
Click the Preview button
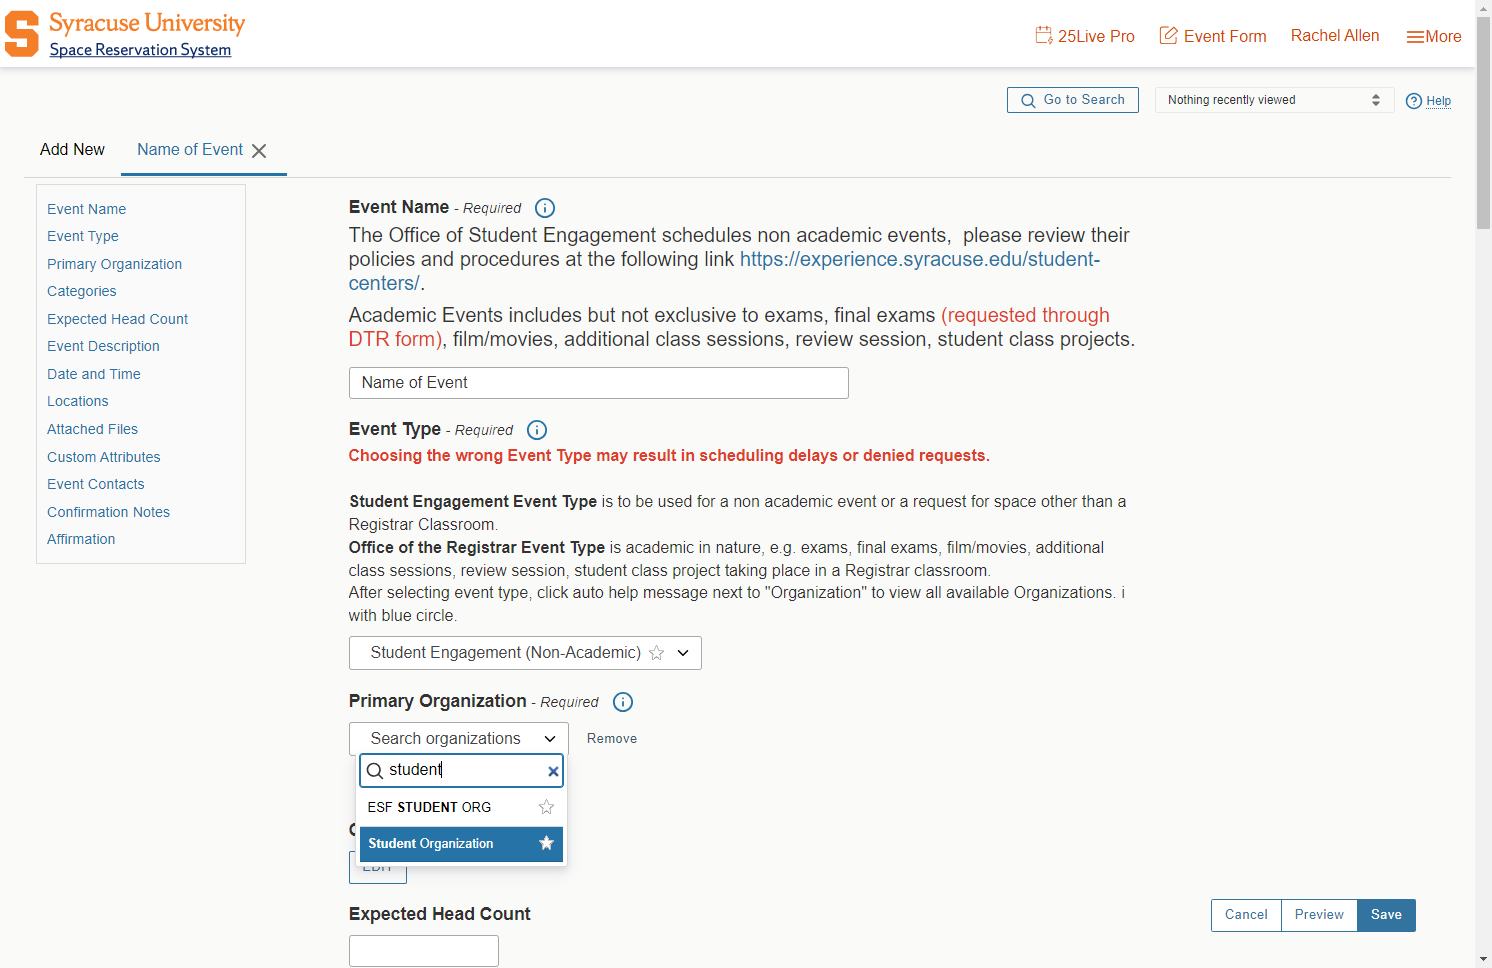click(1319, 915)
